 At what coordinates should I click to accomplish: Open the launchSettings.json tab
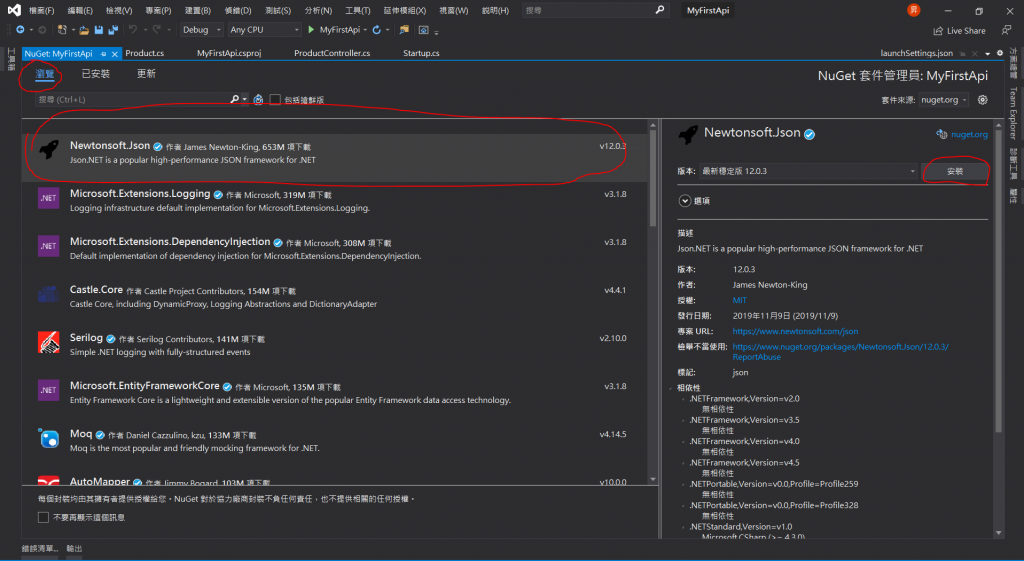point(916,54)
